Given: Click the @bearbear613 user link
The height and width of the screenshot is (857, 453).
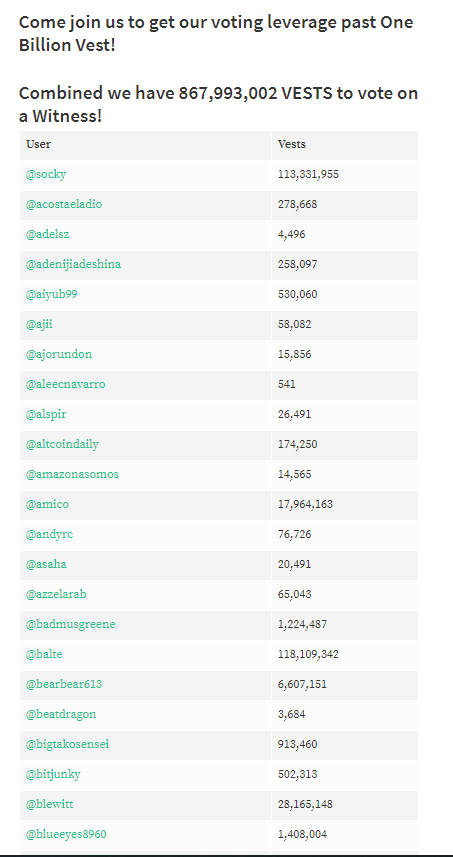Looking at the screenshot, I should pos(64,684).
